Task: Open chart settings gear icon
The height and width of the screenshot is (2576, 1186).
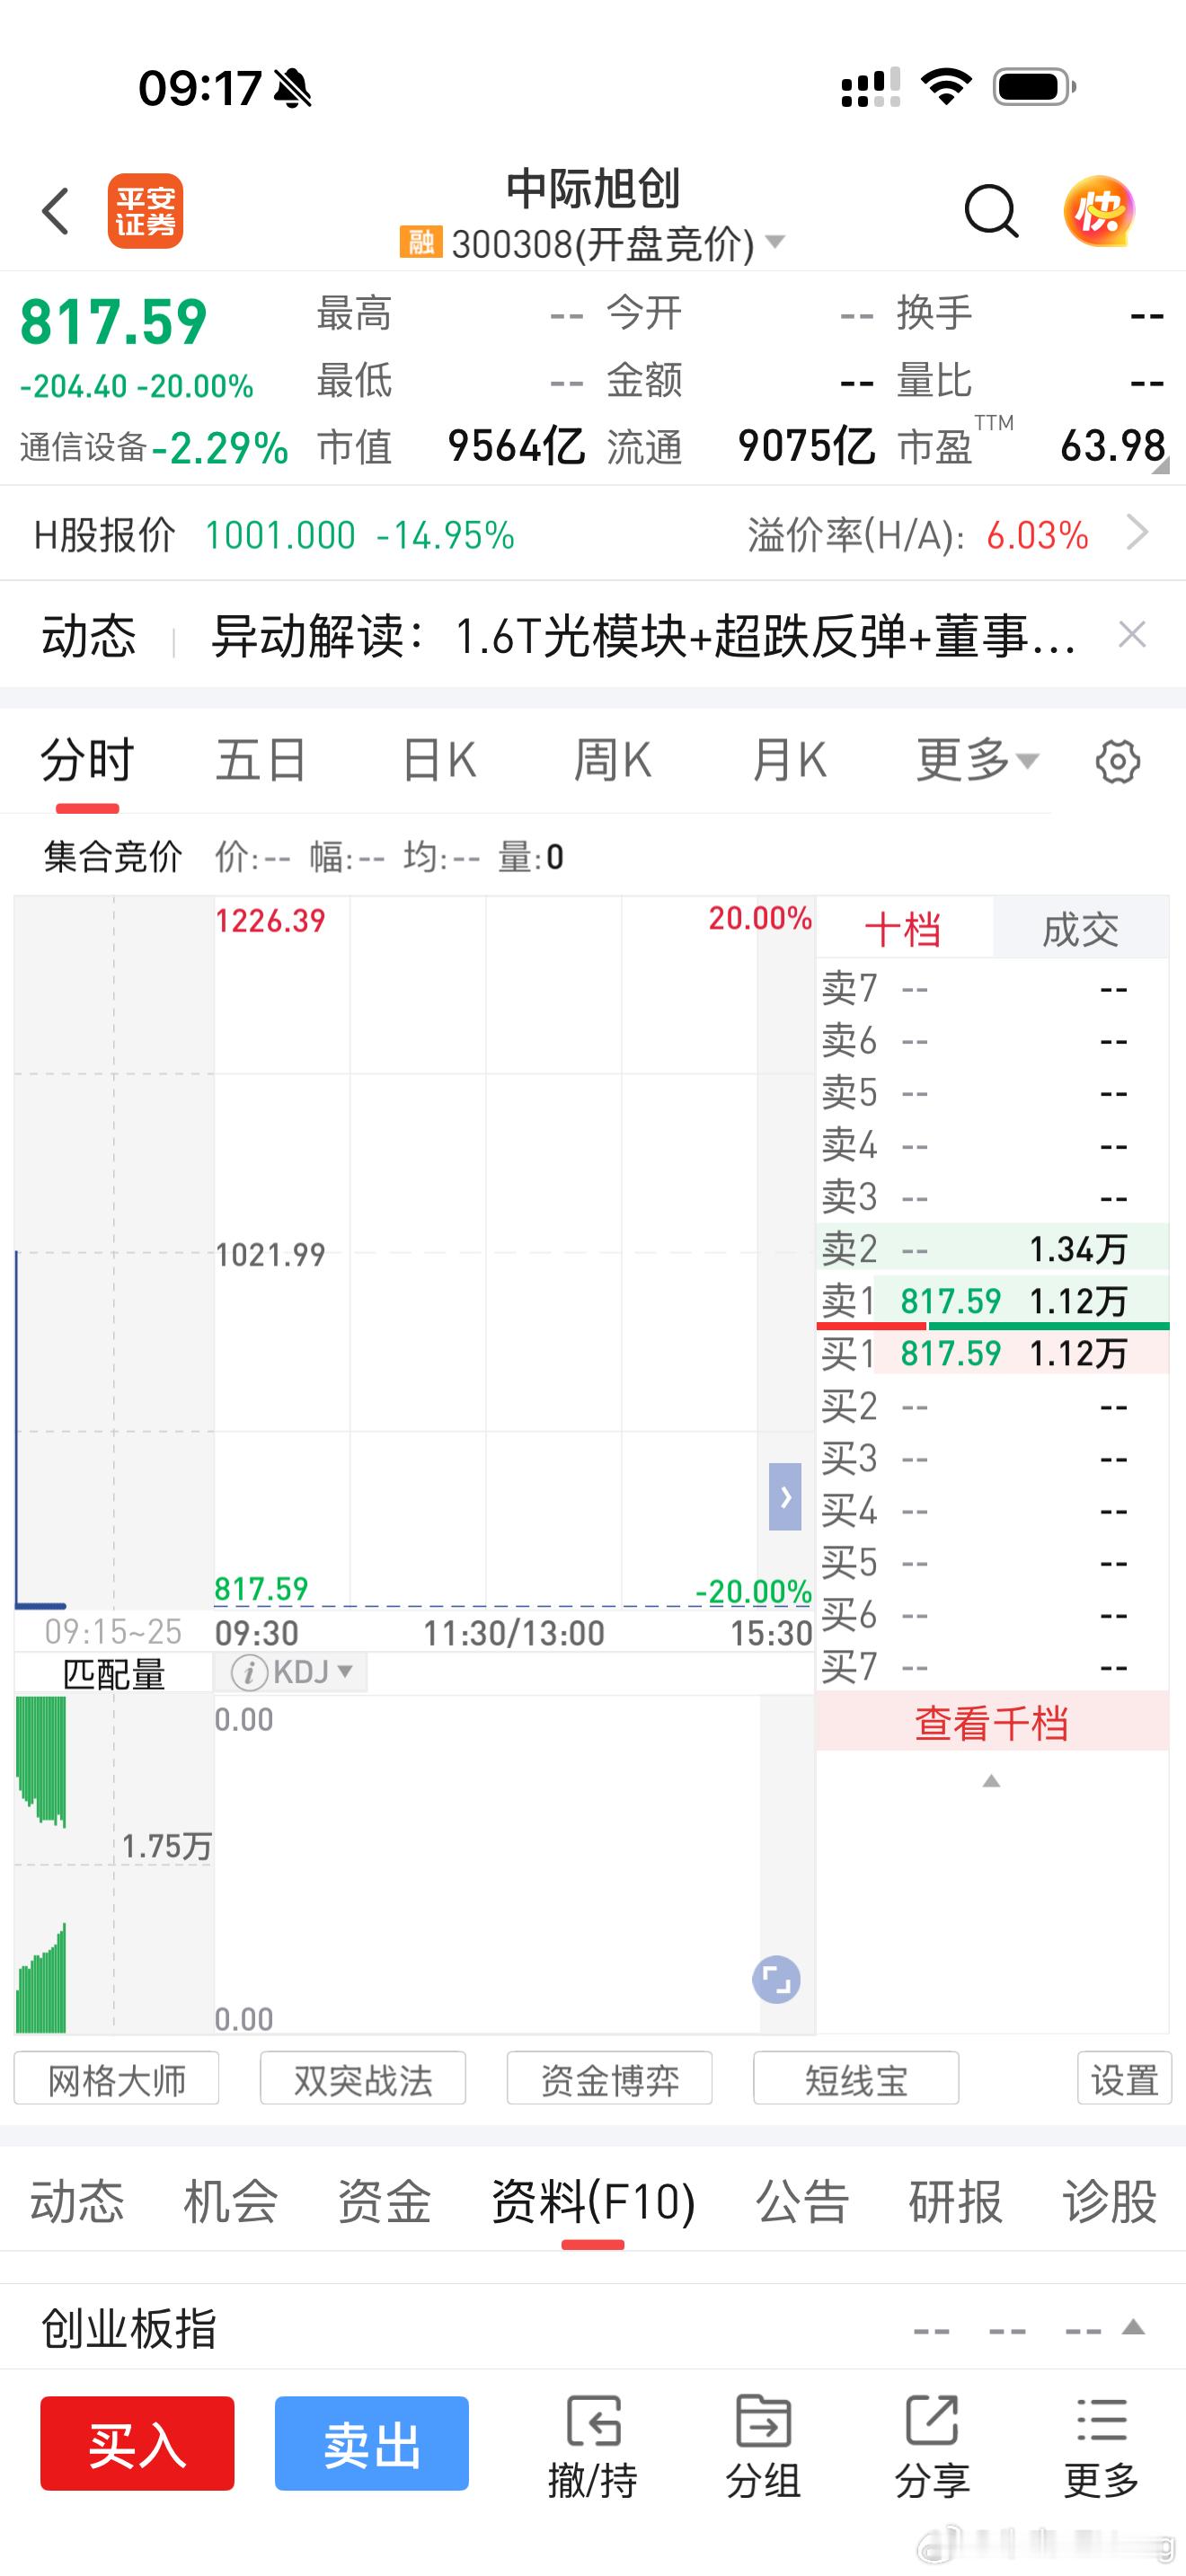Action: (1117, 762)
